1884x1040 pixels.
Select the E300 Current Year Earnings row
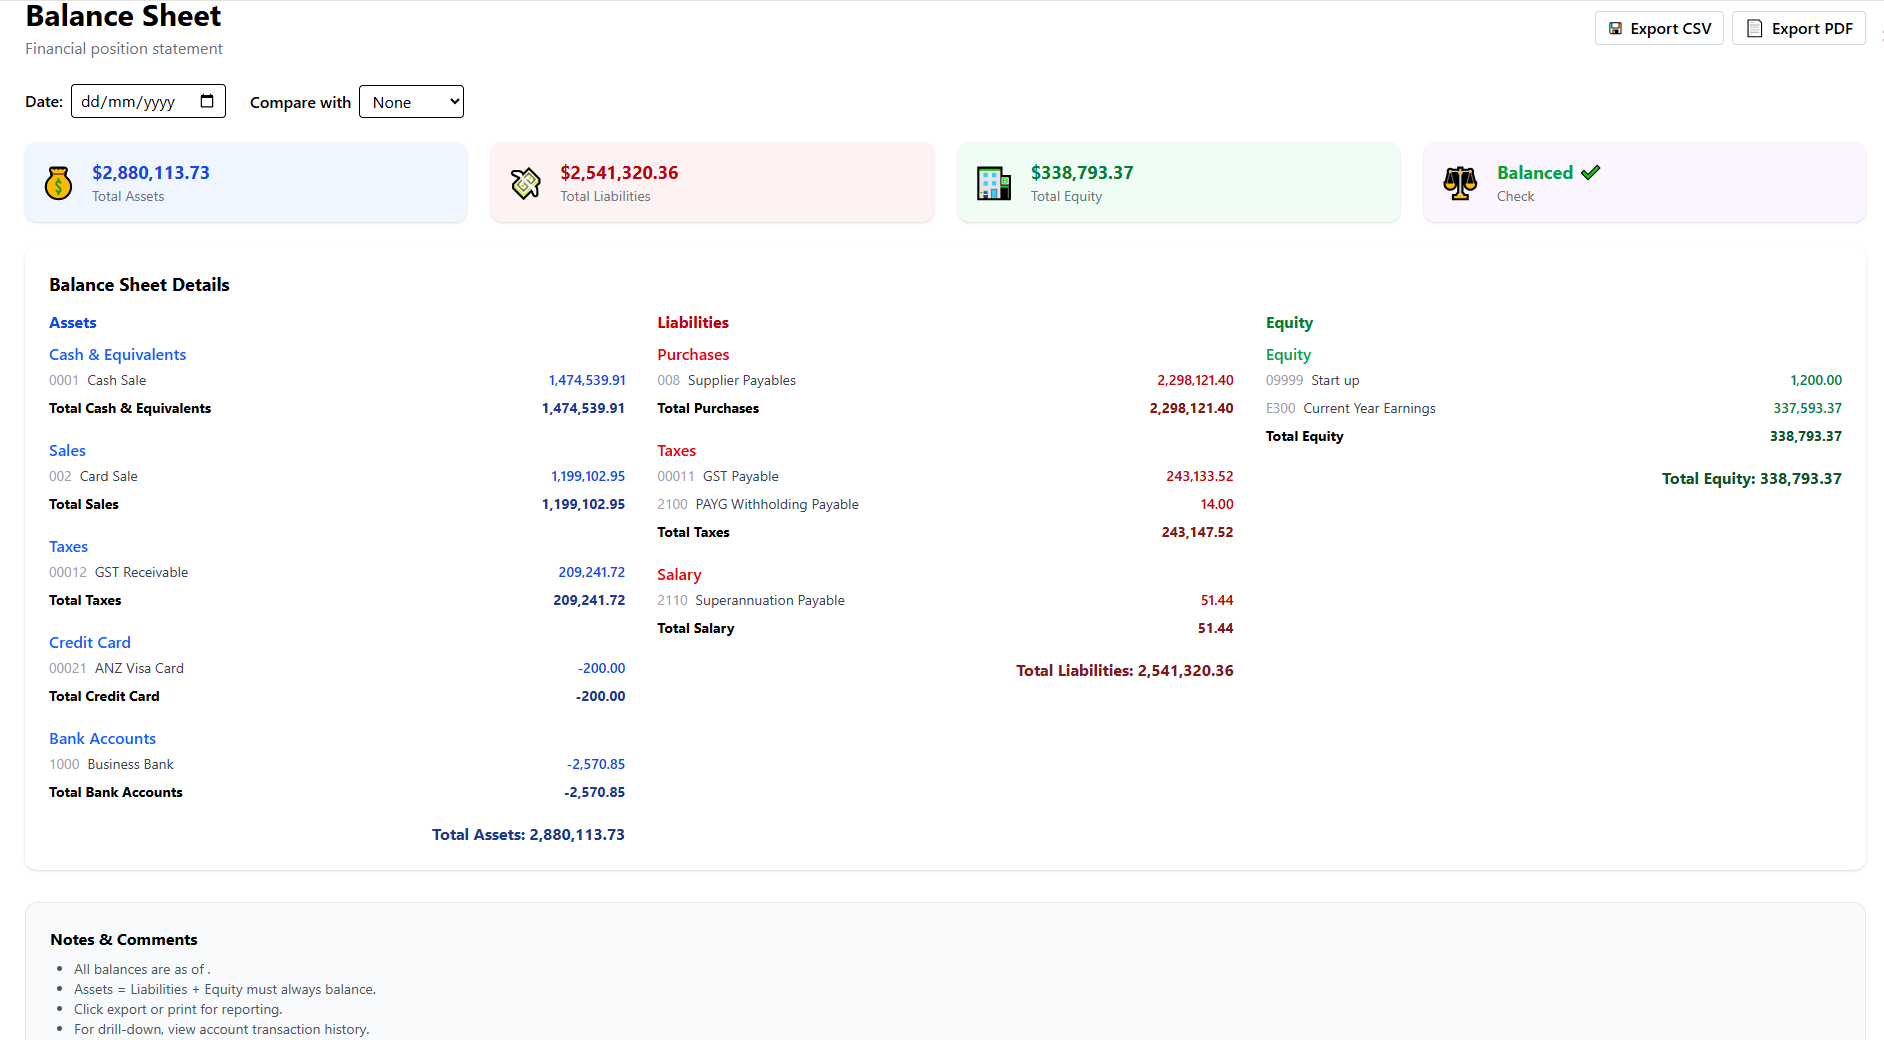(1554, 408)
